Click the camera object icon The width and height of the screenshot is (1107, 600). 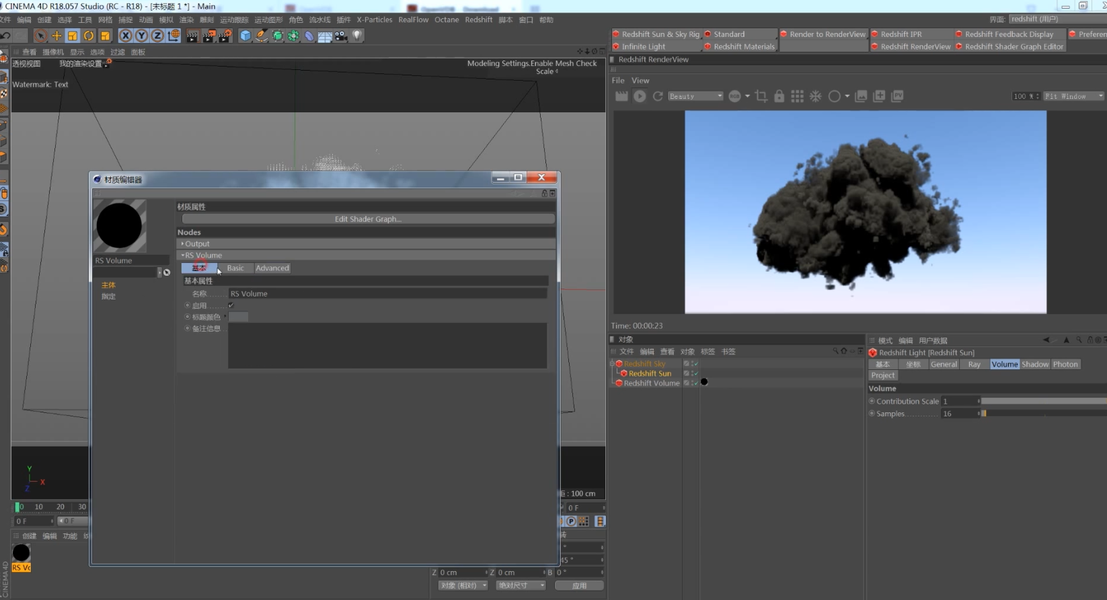click(x=342, y=35)
